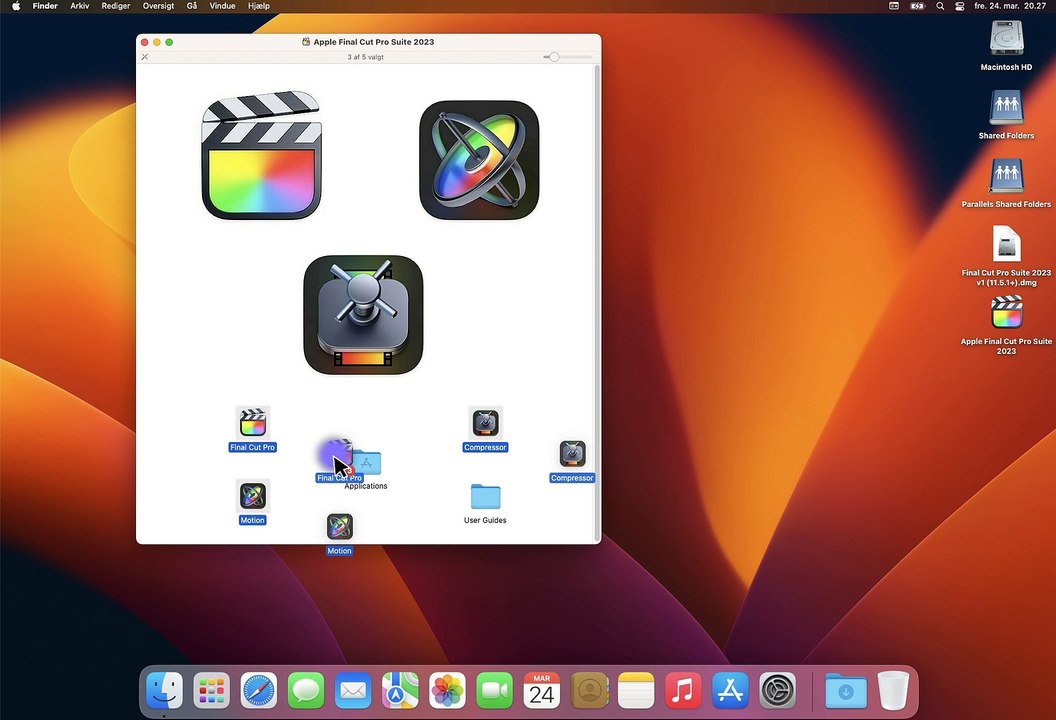Open the Vindue menu
This screenshot has height=720, width=1056.
coord(222,6)
